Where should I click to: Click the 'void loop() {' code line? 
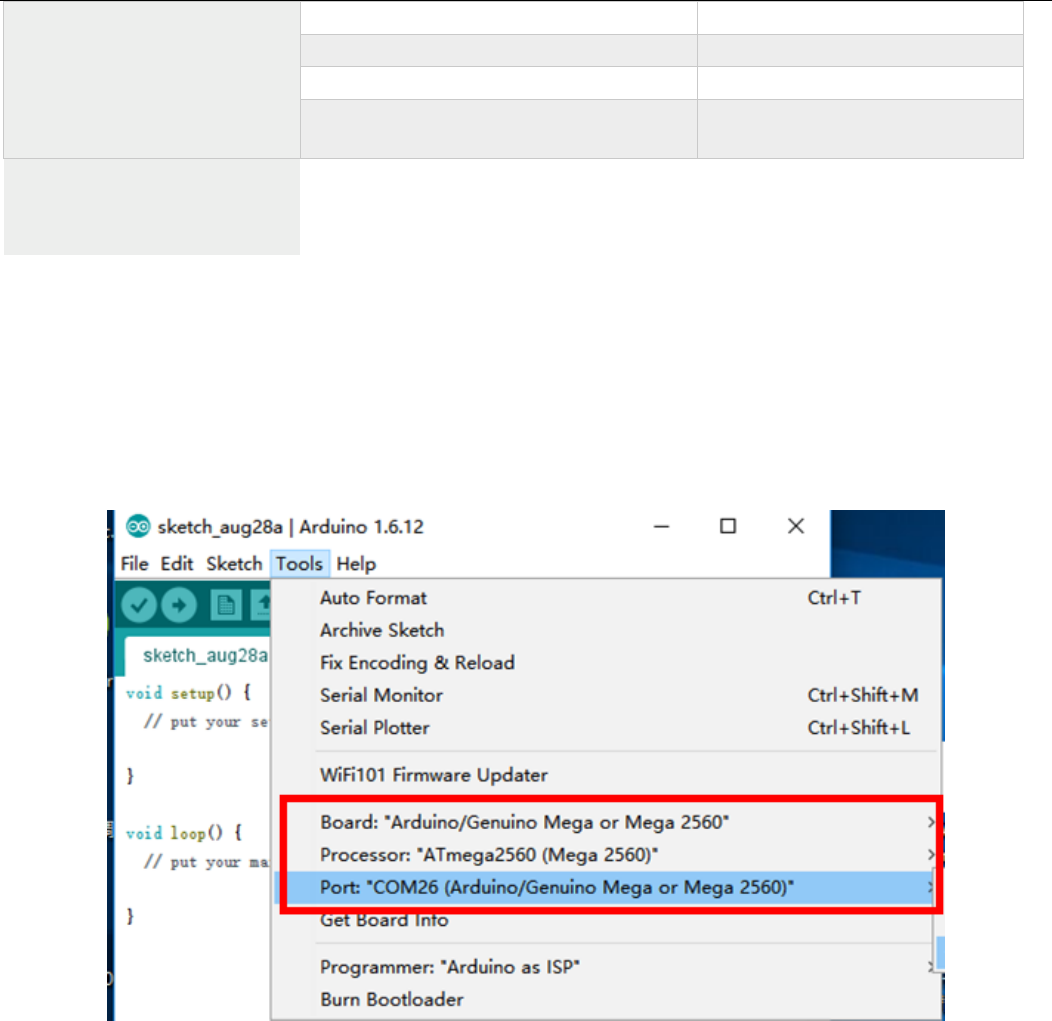[x=184, y=833]
